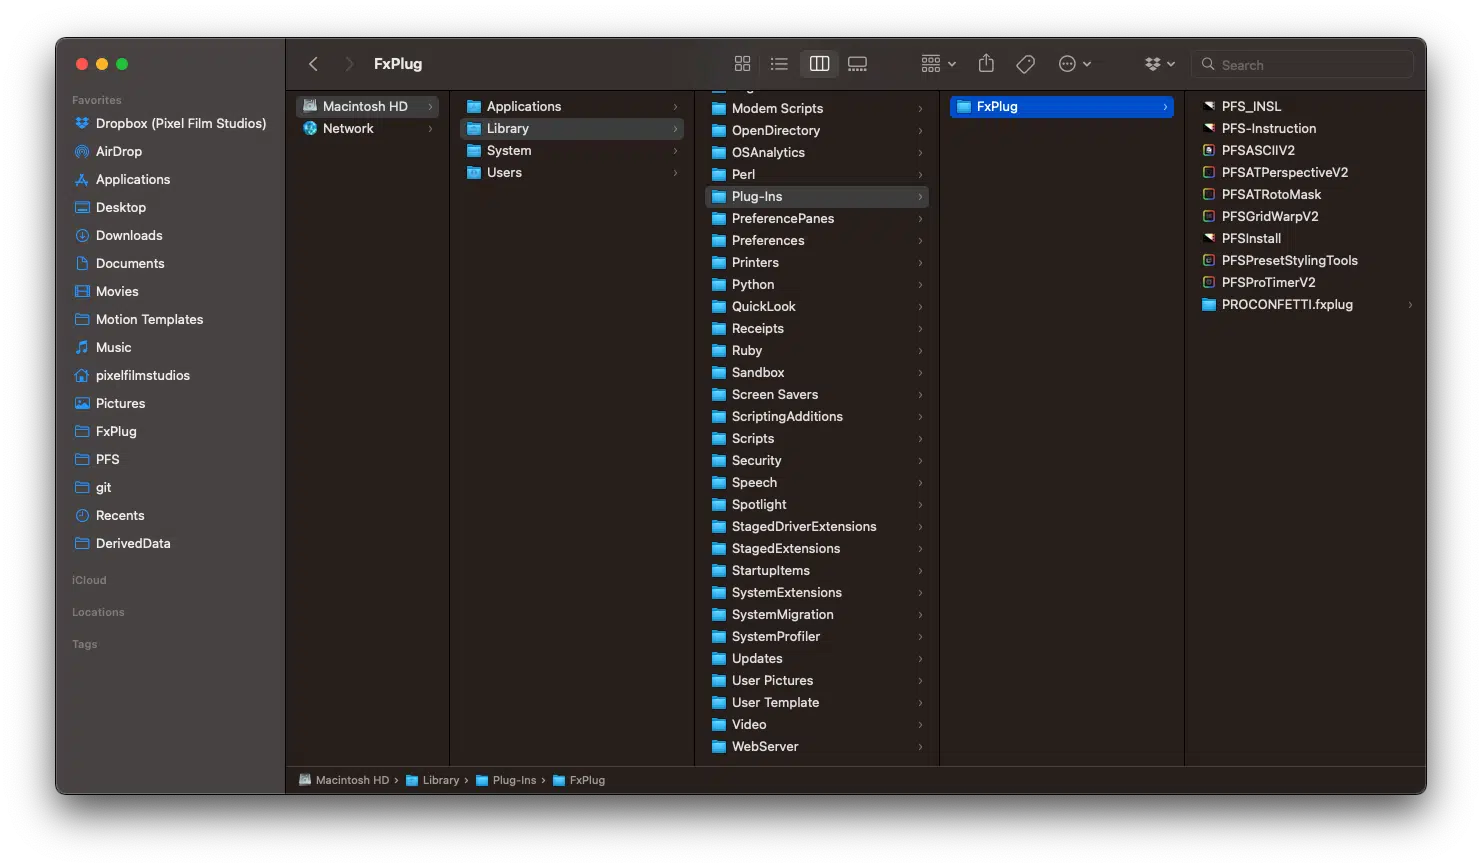Click the Edit Tags icon
Image resolution: width=1482 pixels, height=868 pixels.
1025,64
